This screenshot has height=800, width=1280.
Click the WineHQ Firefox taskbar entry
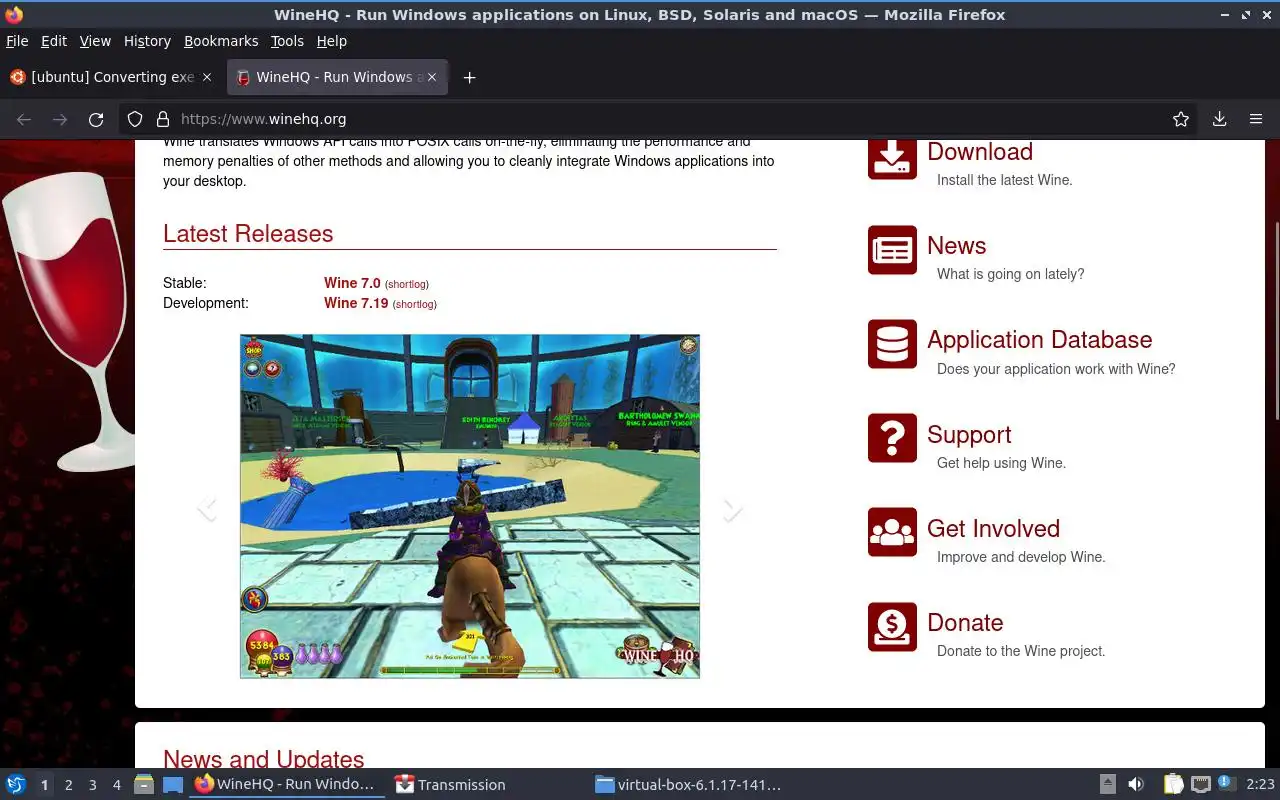[x=287, y=785]
